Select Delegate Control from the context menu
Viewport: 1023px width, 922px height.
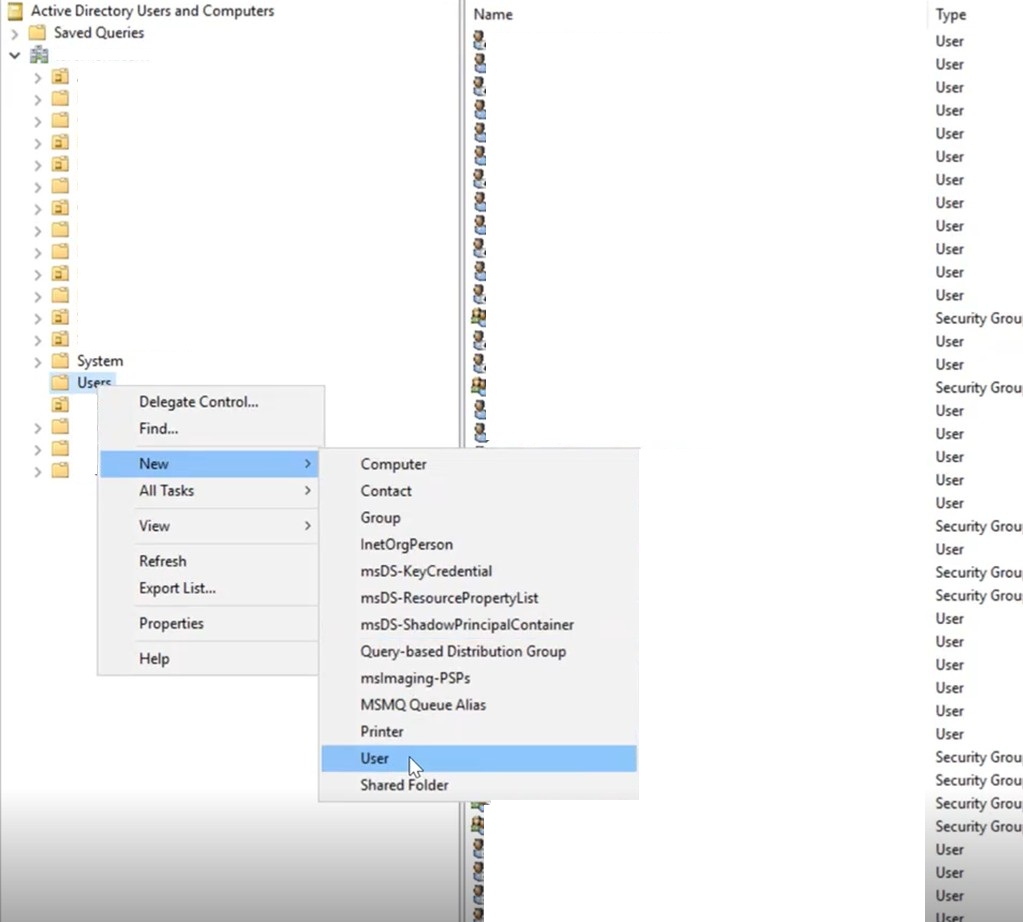[199, 401]
